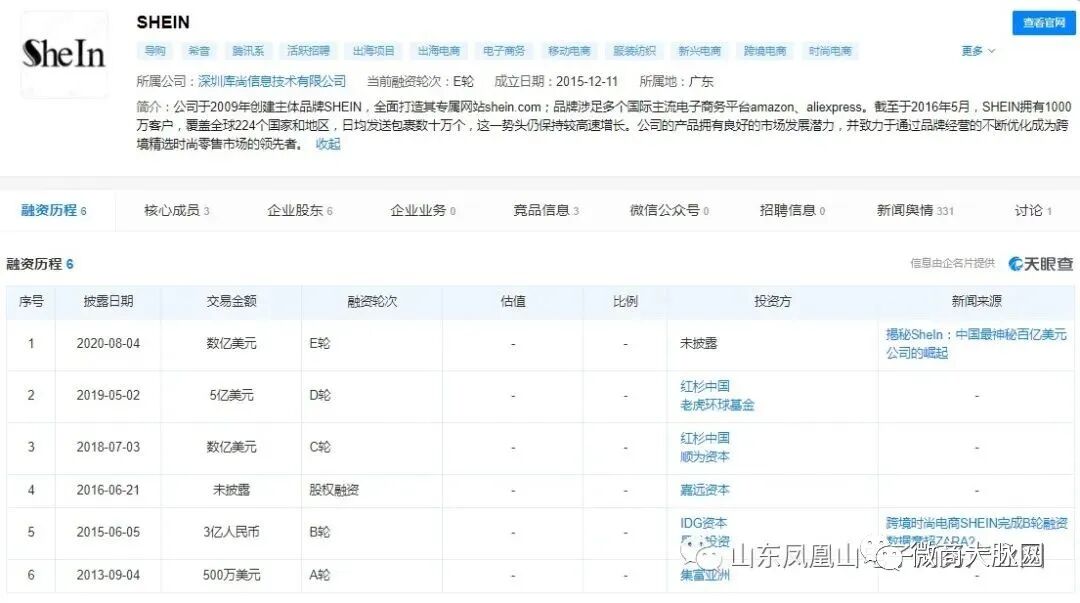Open 深圳库尚信息技术有限公司 company link

[x=272, y=81]
